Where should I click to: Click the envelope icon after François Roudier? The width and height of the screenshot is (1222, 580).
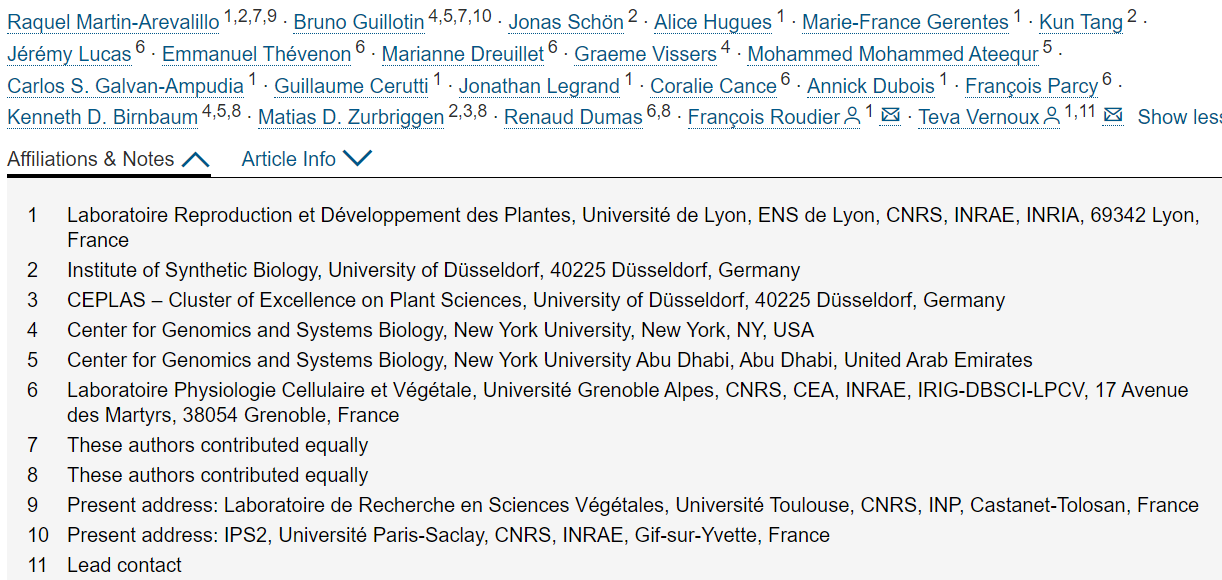[x=890, y=116]
